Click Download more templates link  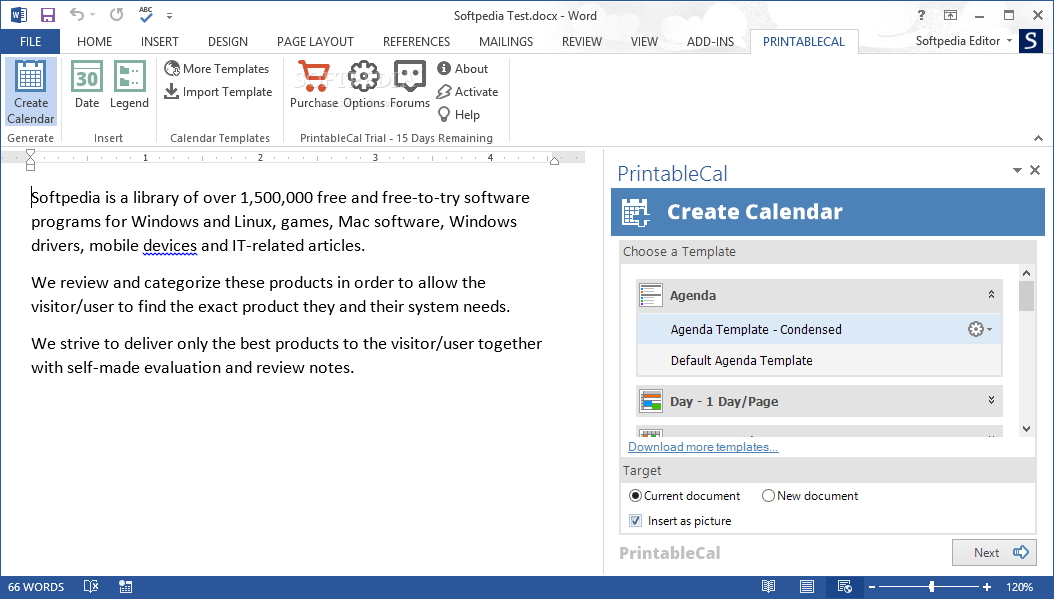[x=703, y=447]
